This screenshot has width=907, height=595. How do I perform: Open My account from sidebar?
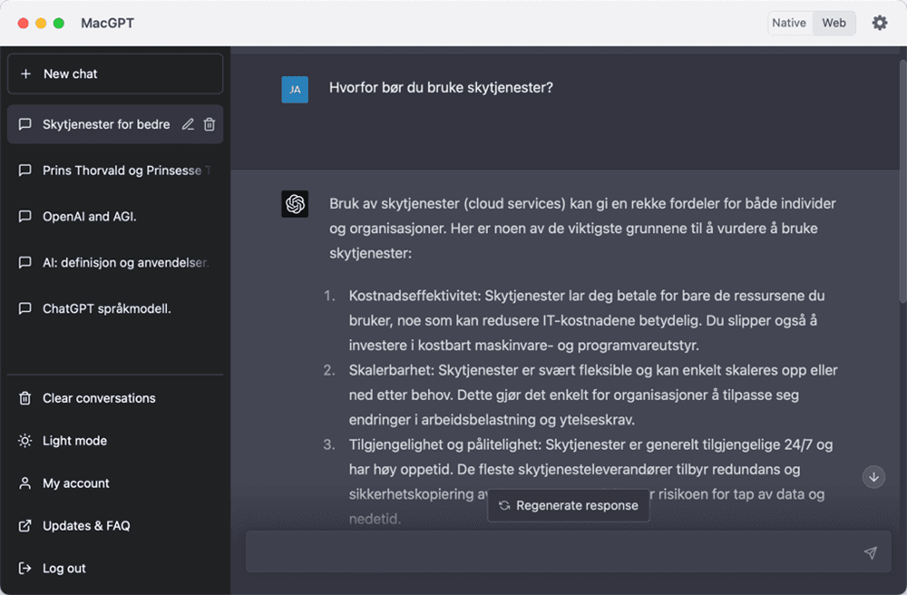click(75, 483)
